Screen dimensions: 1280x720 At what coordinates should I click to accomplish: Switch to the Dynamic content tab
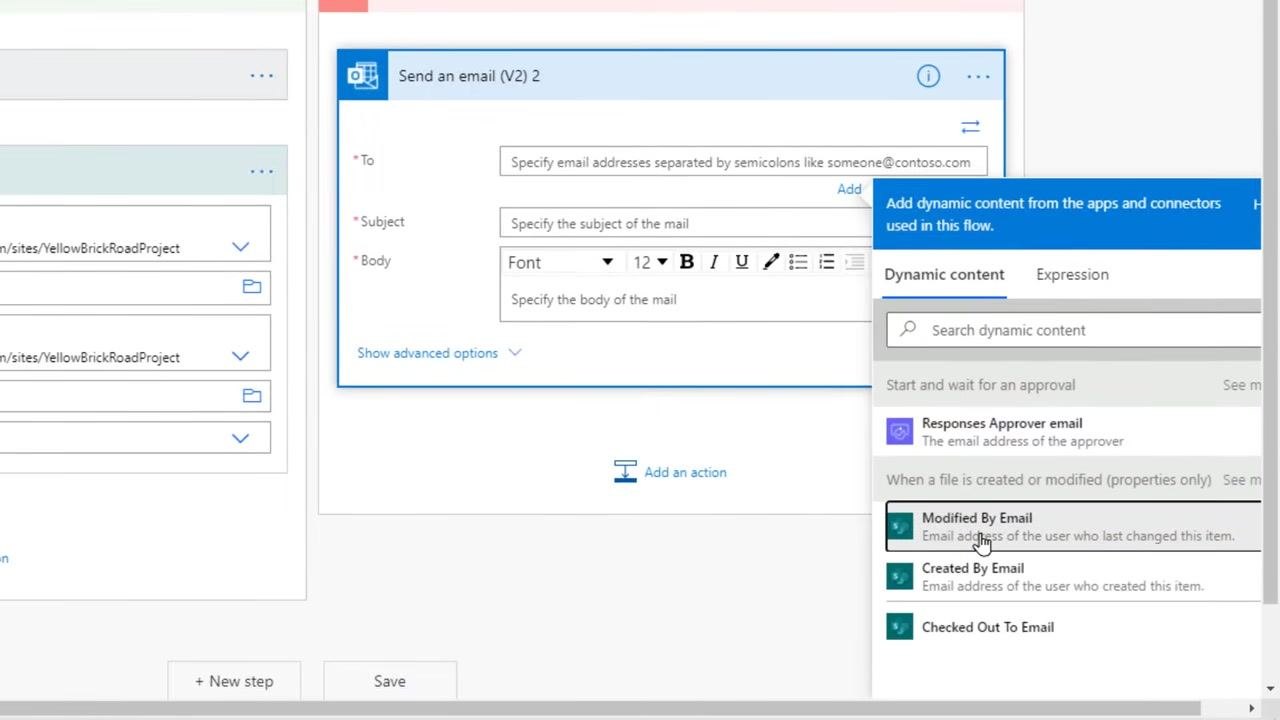pos(944,274)
